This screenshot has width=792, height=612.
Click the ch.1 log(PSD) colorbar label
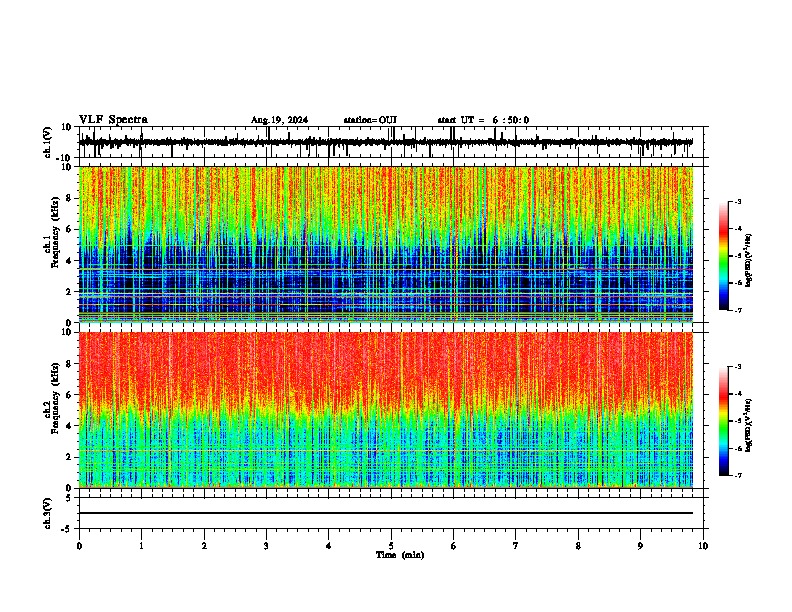pyautogui.click(x=748, y=260)
